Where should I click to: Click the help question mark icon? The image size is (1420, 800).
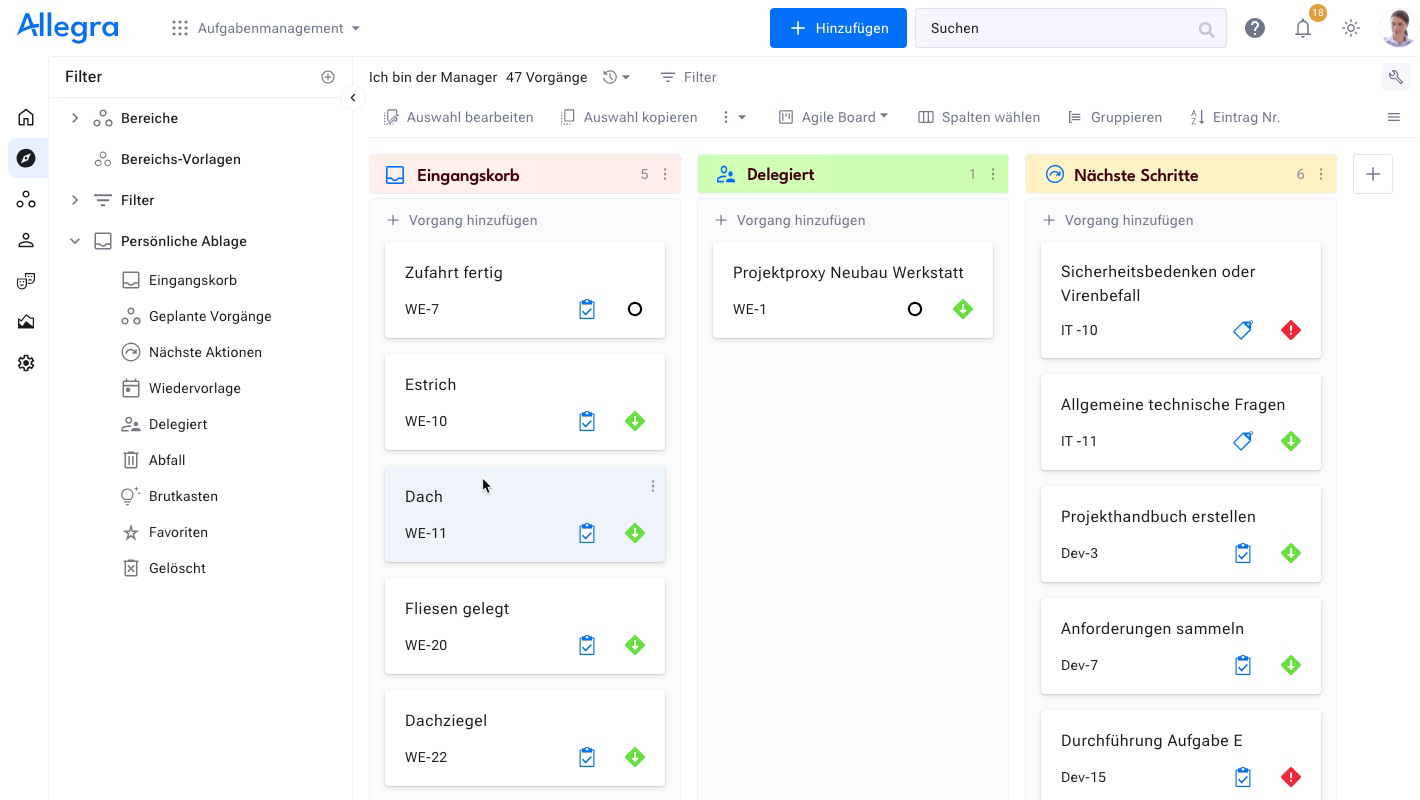pos(1254,29)
